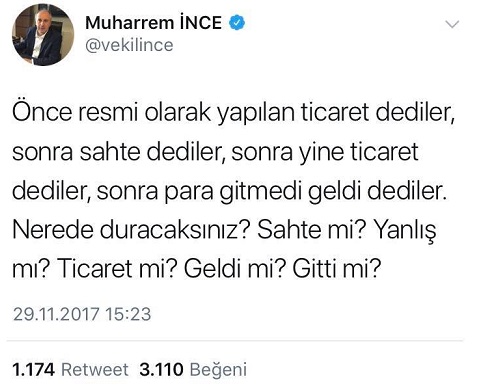The image size is (479, 390).
Task: Click the divider line above the stats
Action: point(235,341)
